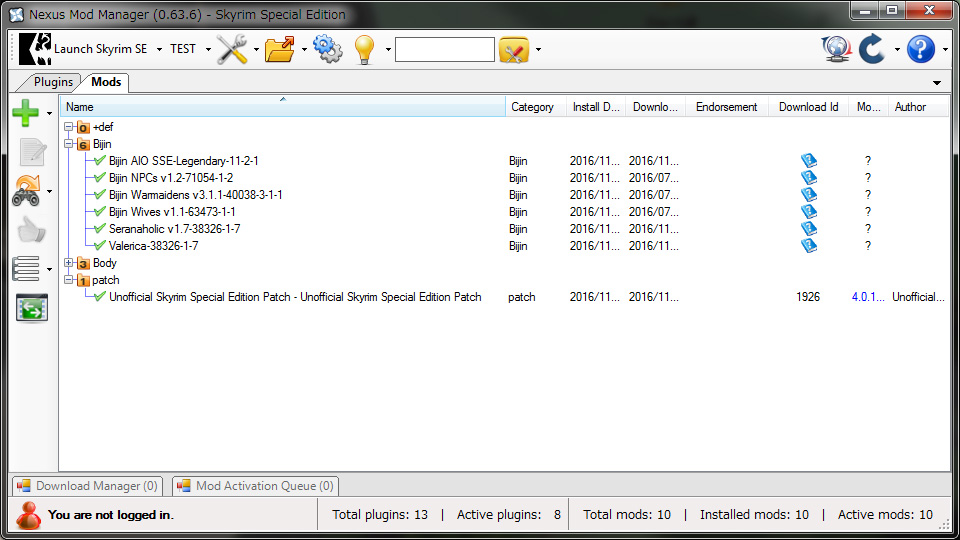Open the category list view icon
The width and height of the screenshot is (960, 540).
[26, 269]
